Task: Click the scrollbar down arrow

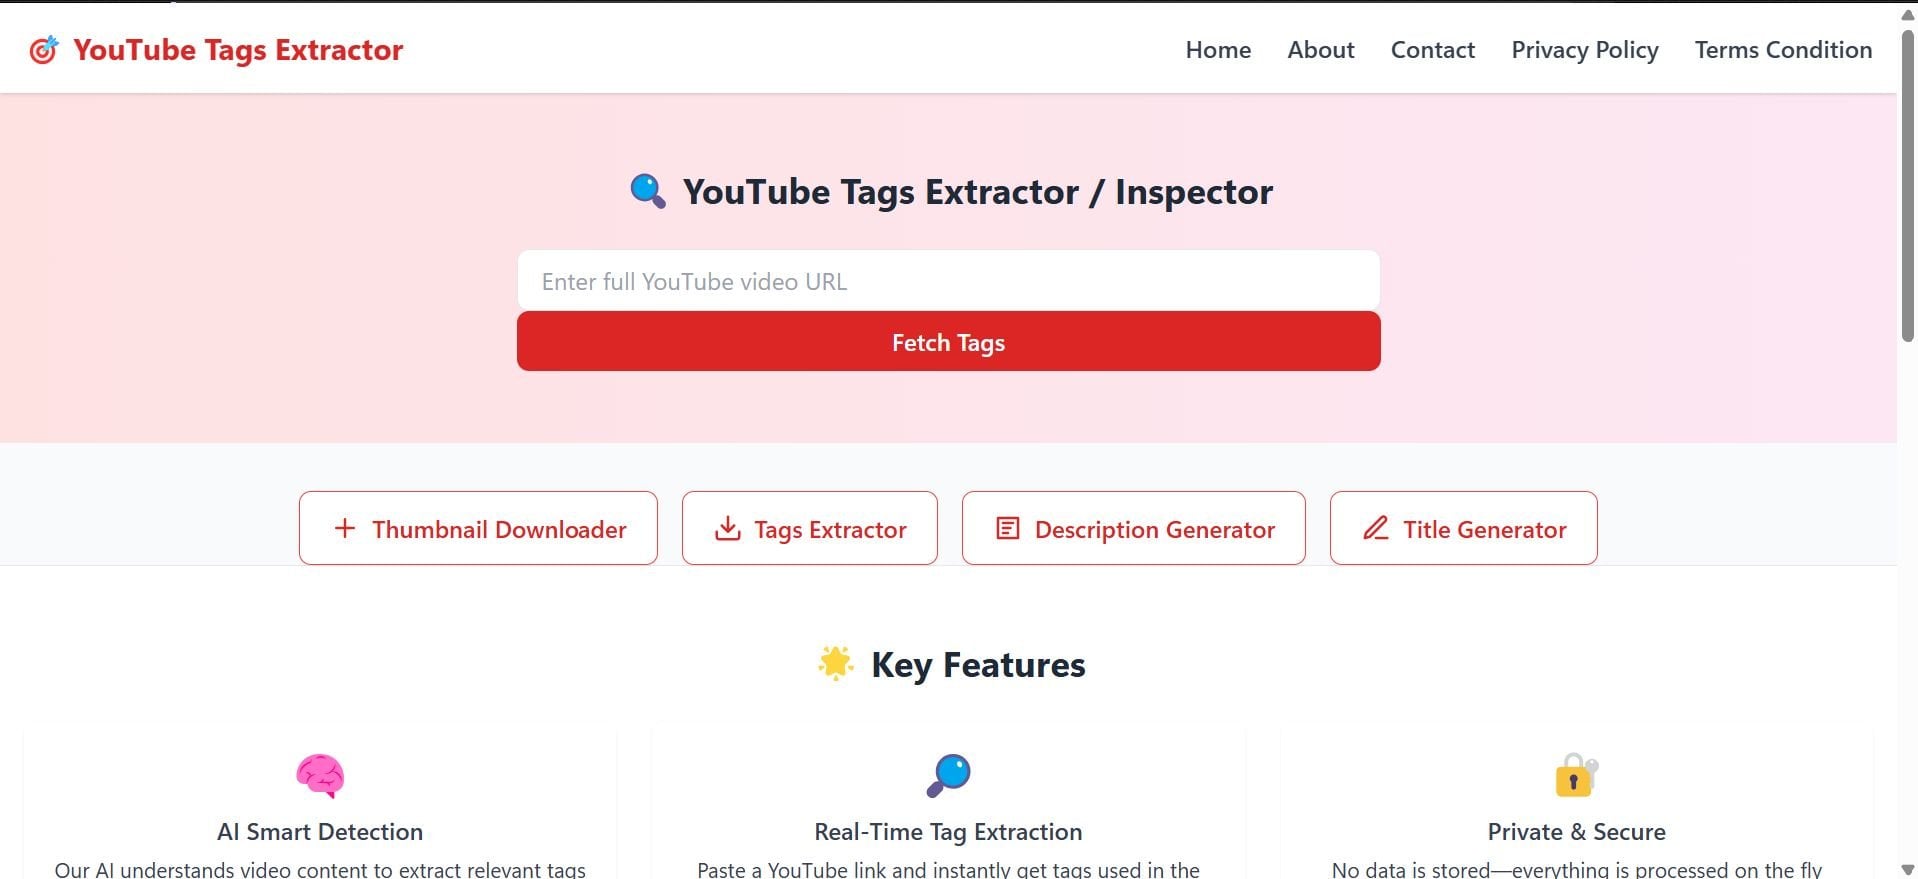Action: [1906, 867]
